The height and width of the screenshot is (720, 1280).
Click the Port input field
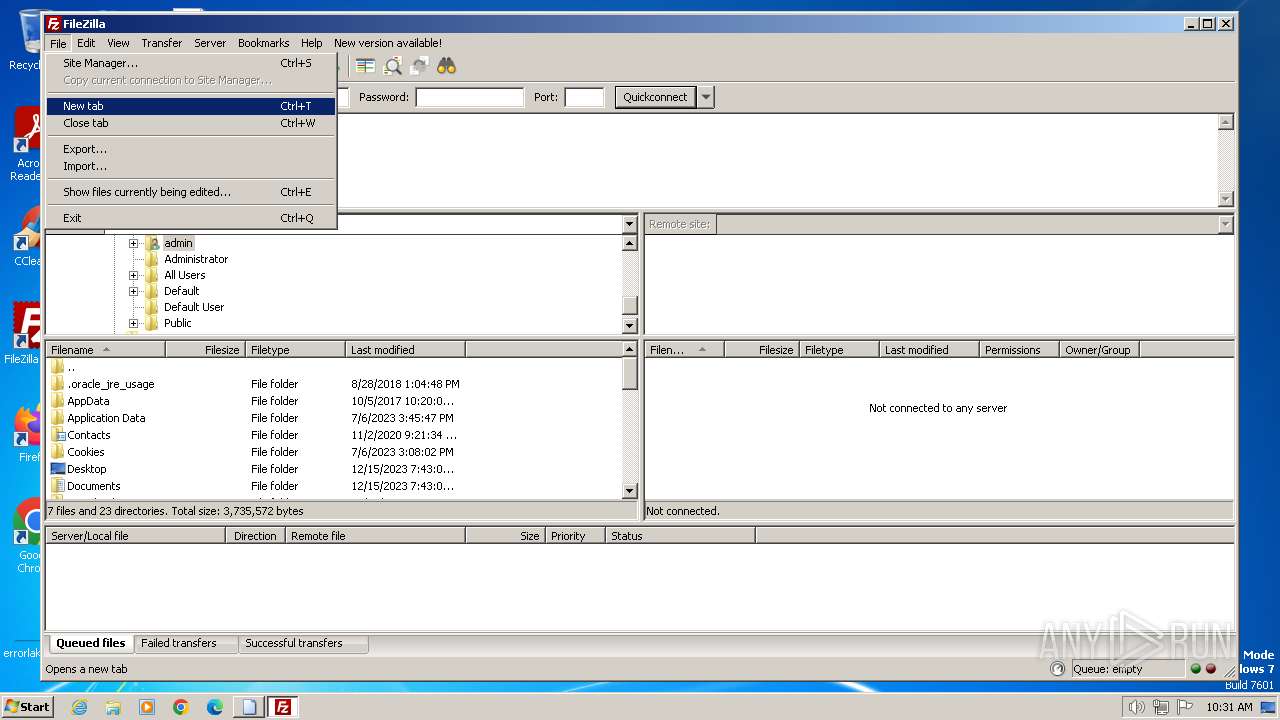point(584,97)
